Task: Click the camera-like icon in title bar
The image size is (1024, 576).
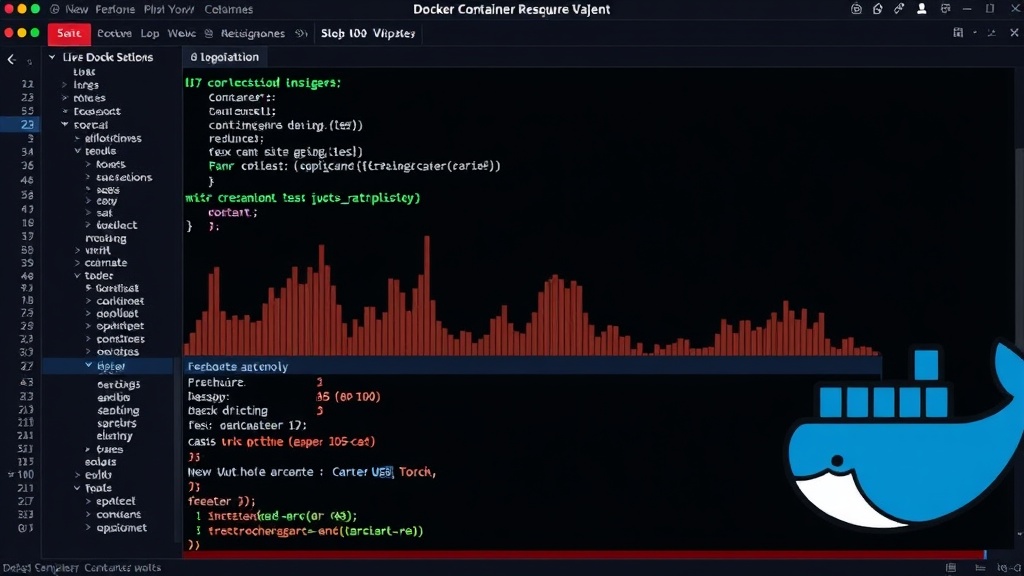Action: pyautogui.click(x=856, y=9)
